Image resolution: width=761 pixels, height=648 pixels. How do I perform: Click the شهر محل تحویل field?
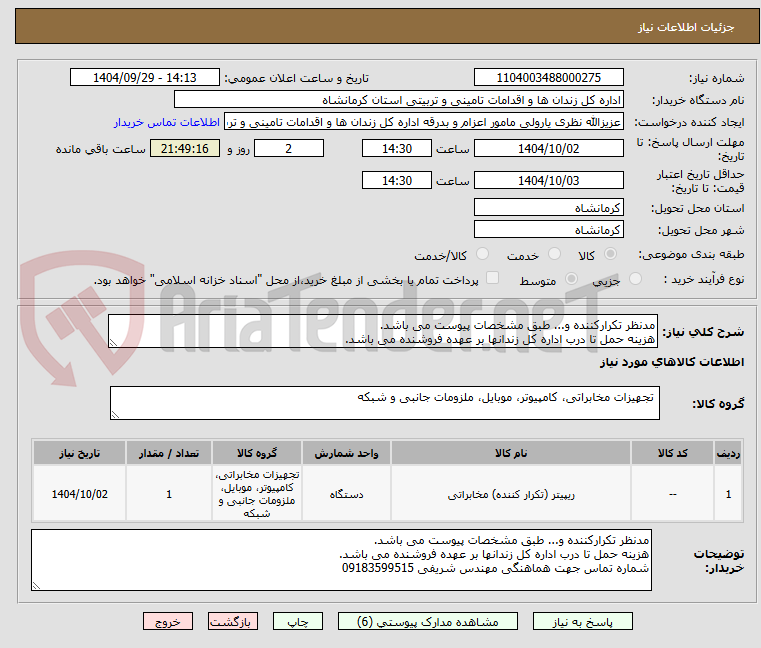[548, 230]
